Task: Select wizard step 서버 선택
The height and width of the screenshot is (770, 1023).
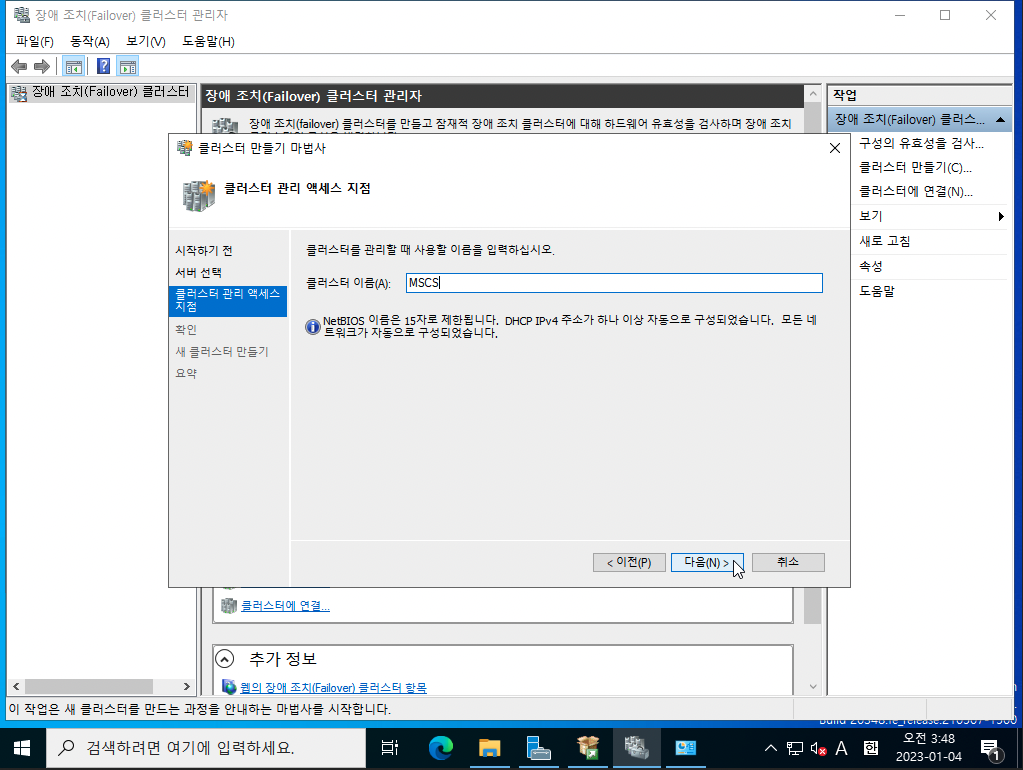Action: [198, 272]
